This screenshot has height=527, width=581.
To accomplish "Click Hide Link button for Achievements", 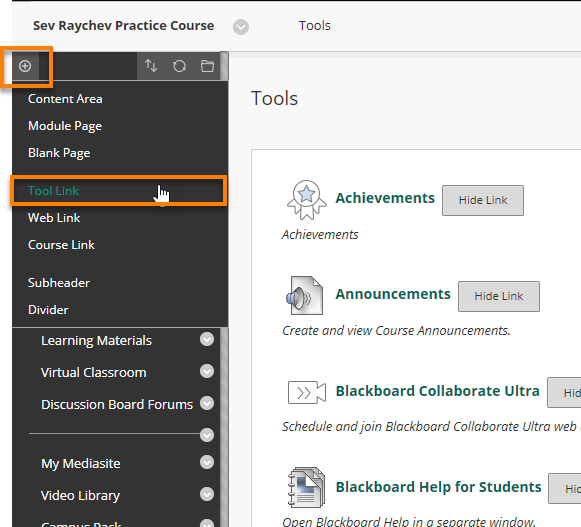I will pos(483,200).
